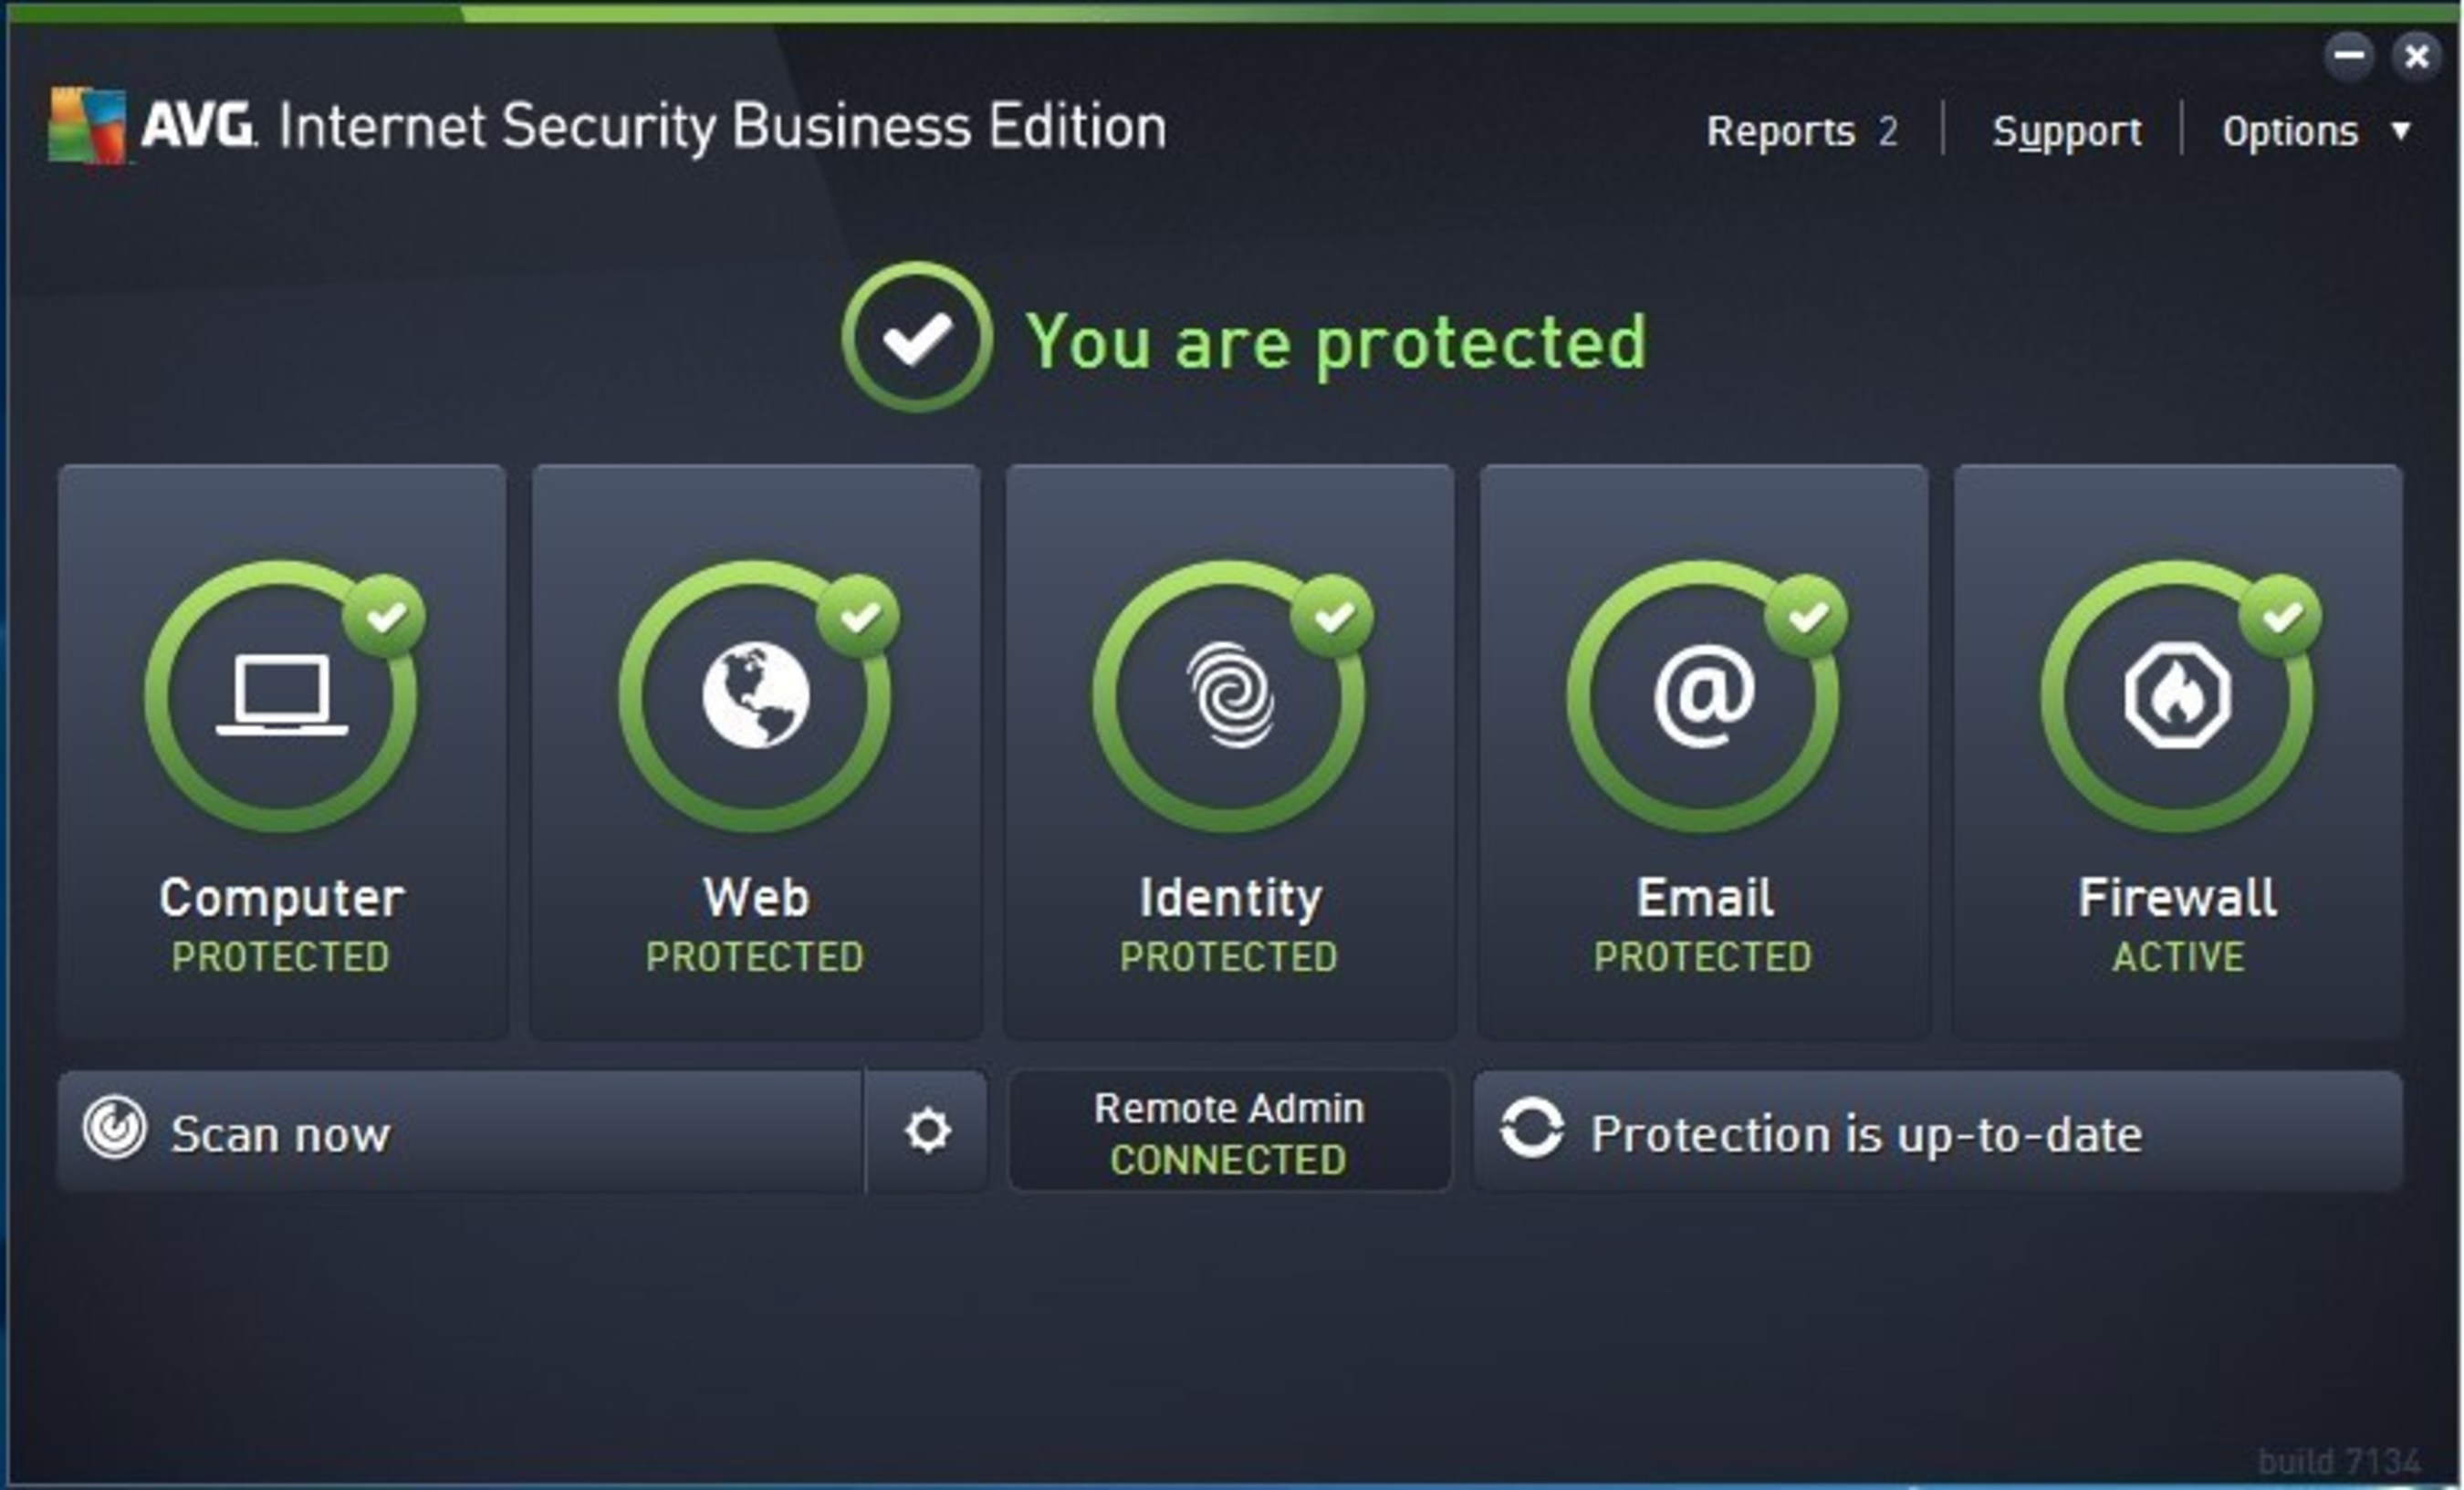Open the Firewall flame icon

(x=2178, y=695)
